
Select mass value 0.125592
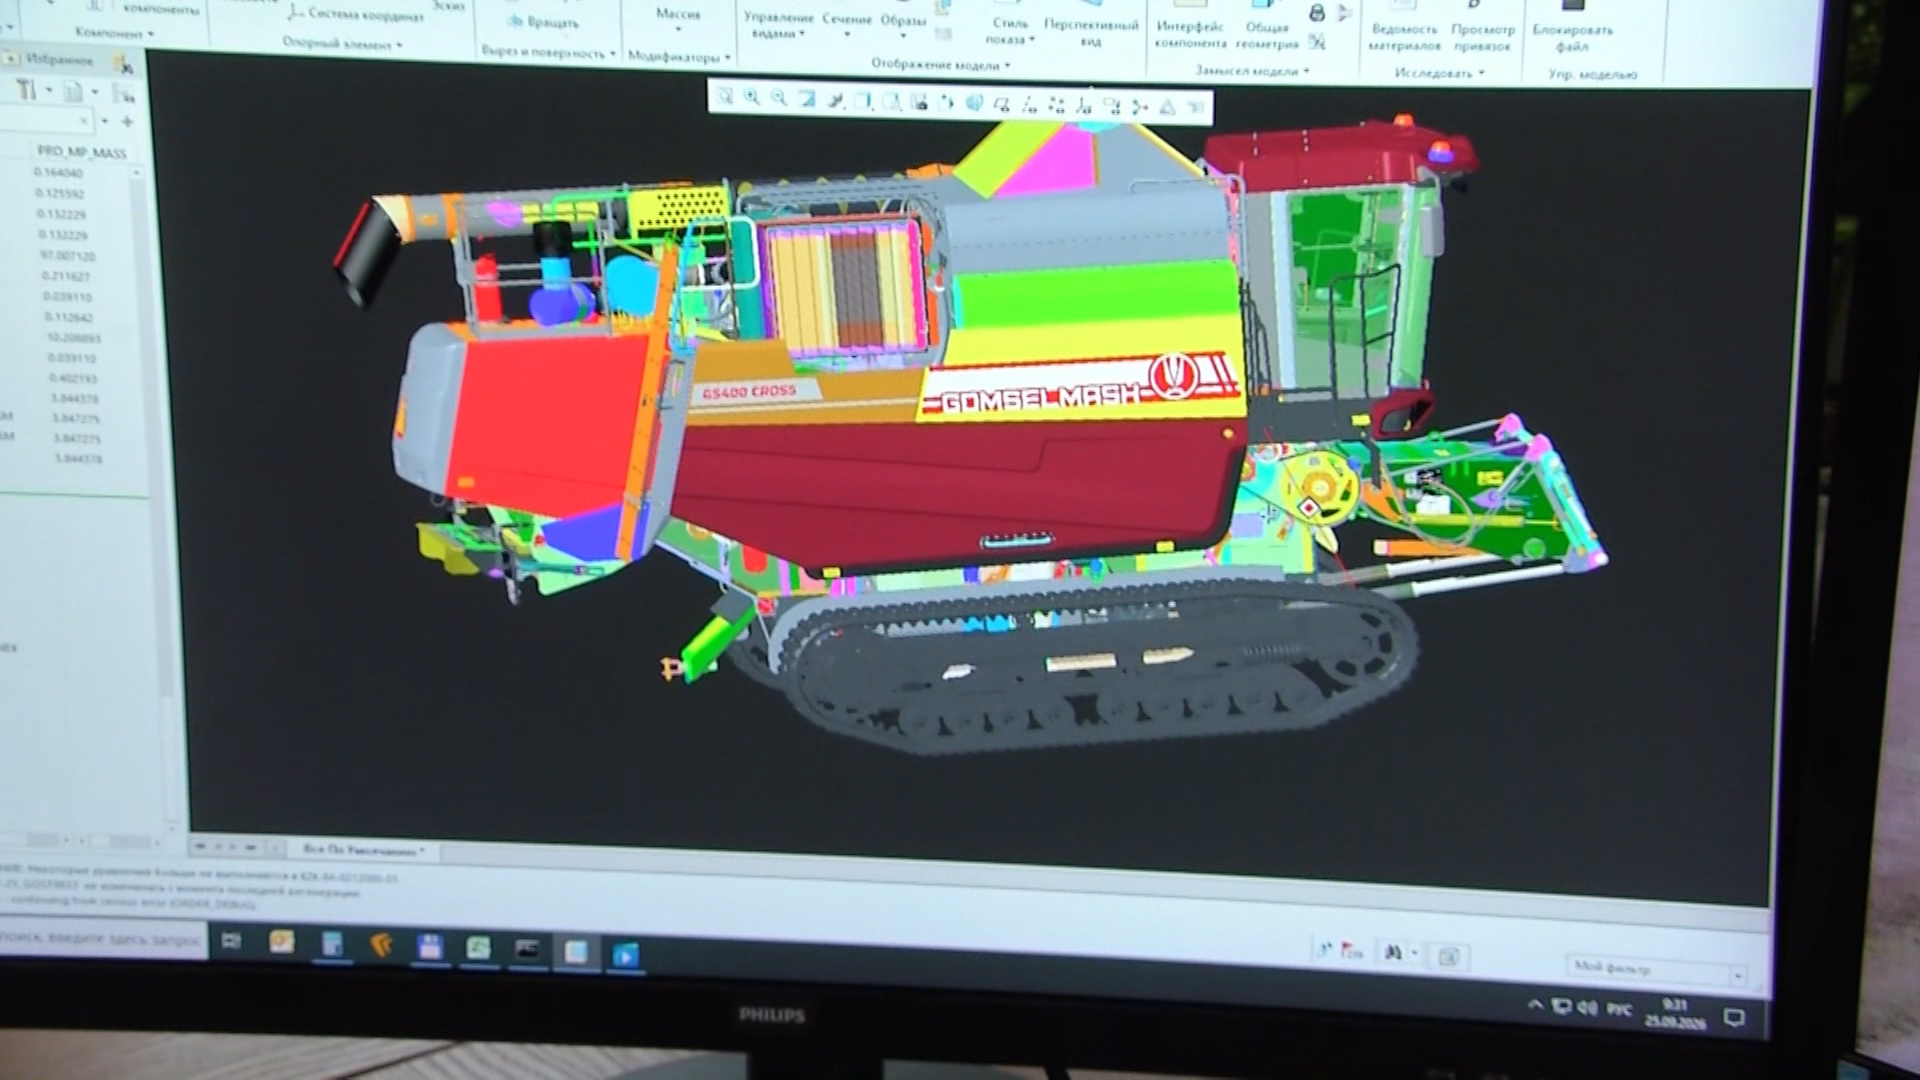(x=59, y=194)
